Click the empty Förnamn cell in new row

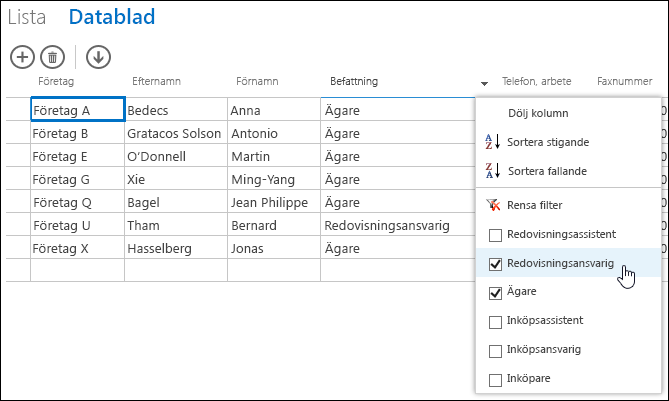[274, 270]
